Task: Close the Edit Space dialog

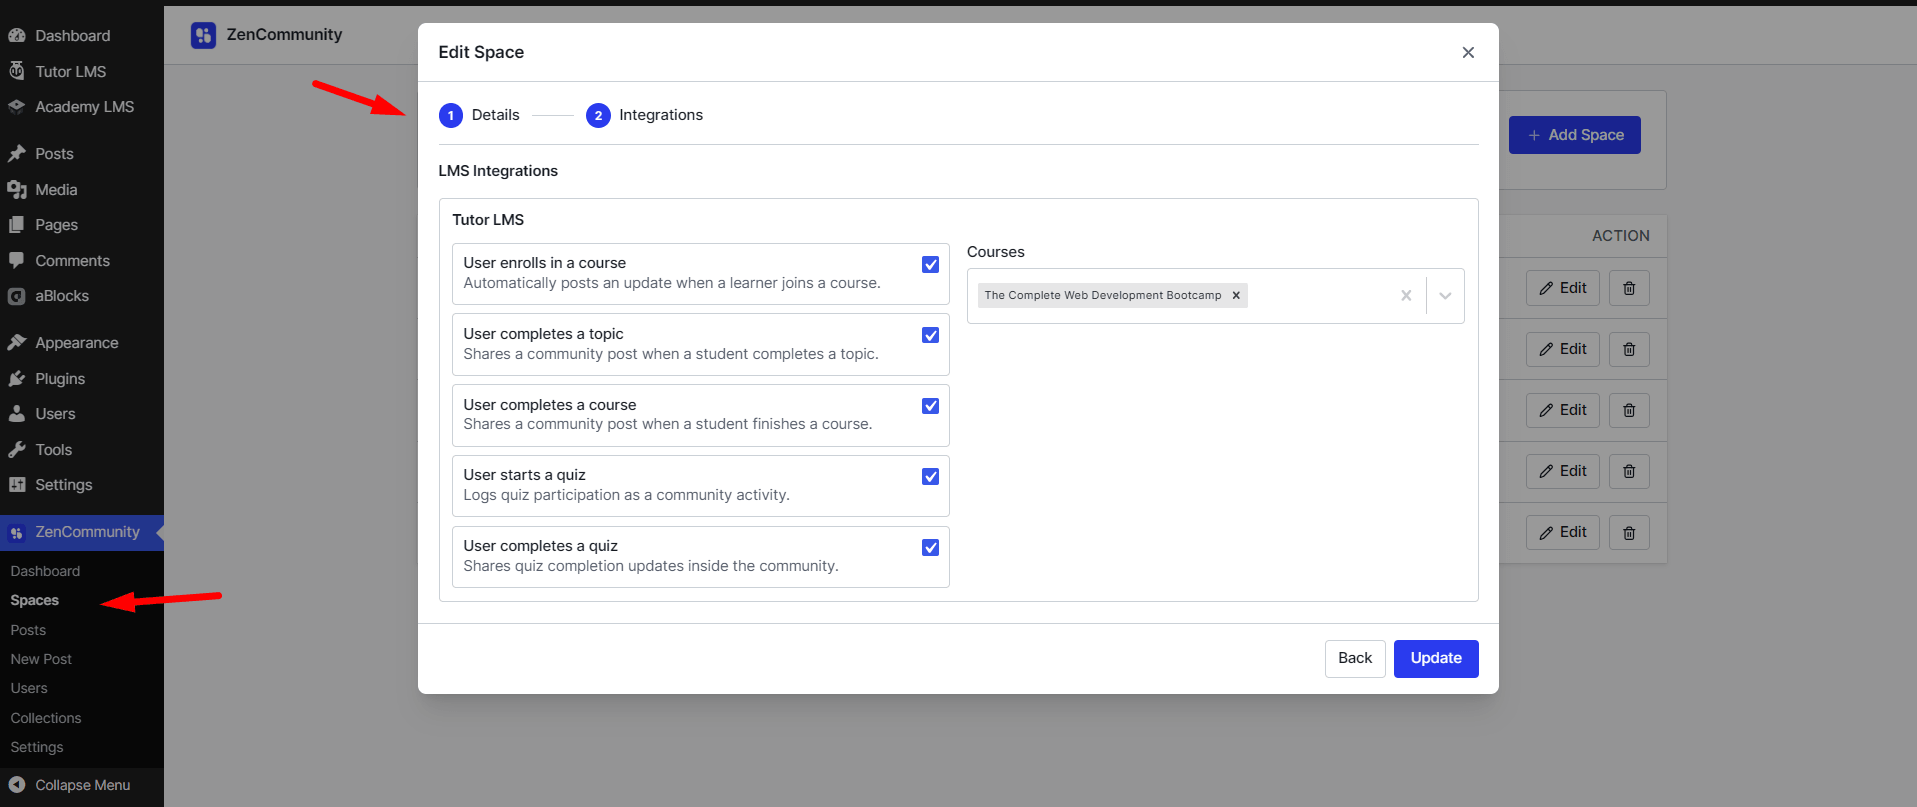Action: pyautogui.click(x=1468, y=52)
